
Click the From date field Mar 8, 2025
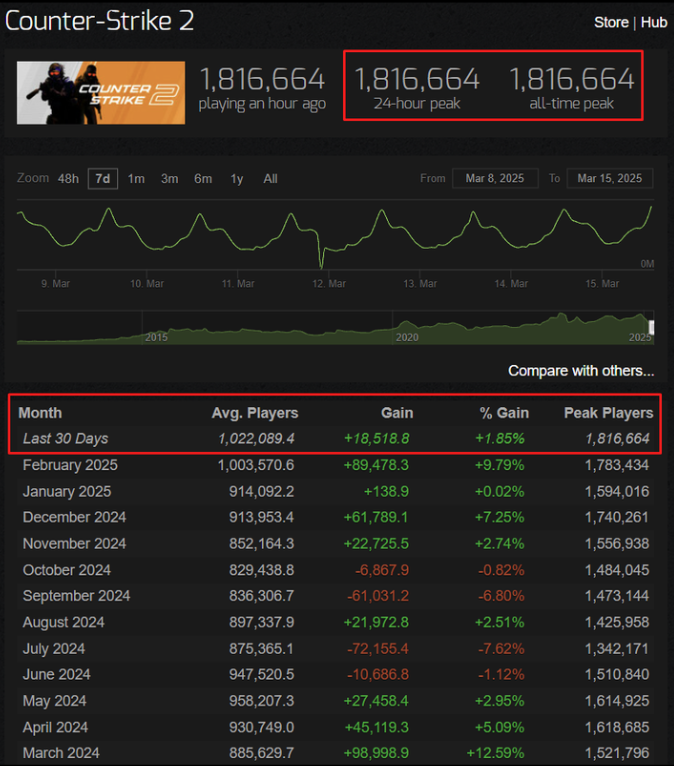(495, 178)
